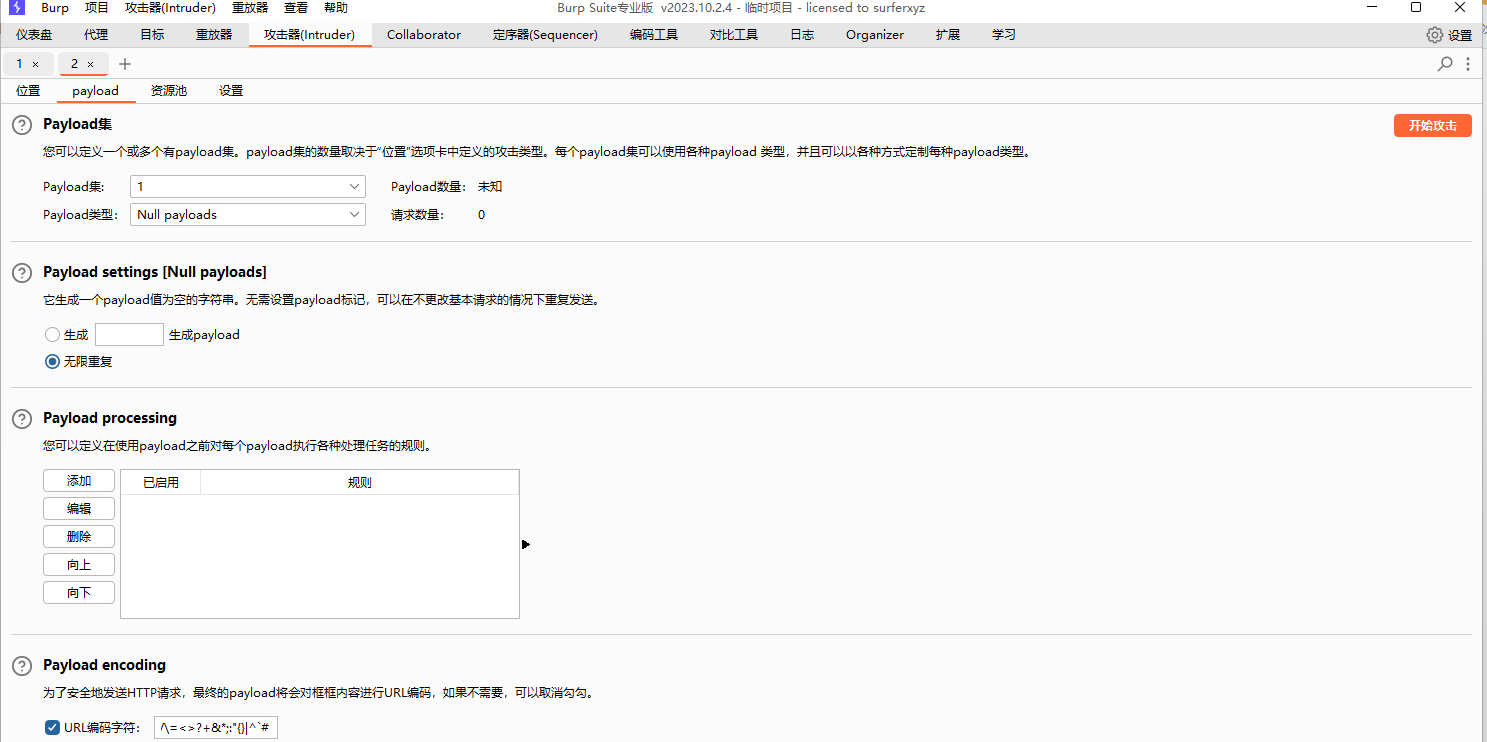Click the 删除 rule button
Image resolution: width=1487 pixels, height=742 pixels.
(79, 537)
